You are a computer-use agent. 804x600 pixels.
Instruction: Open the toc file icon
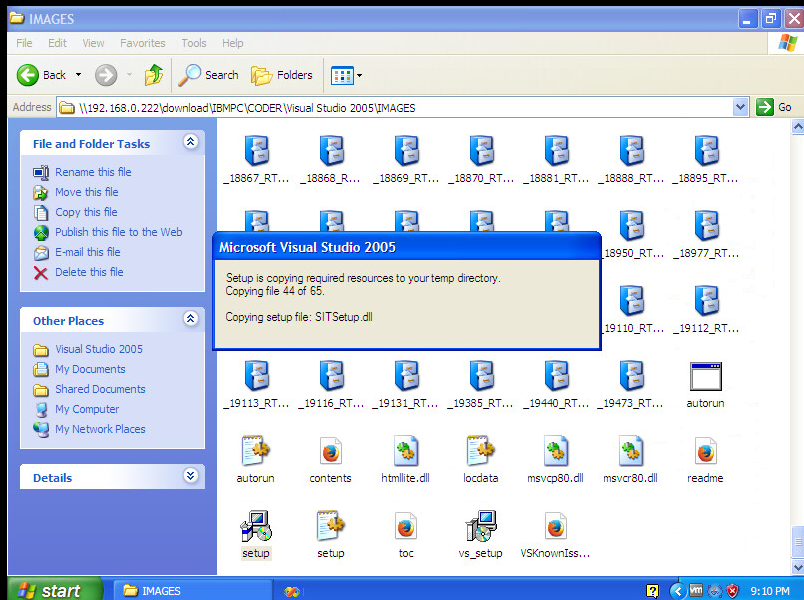point(405,527)
